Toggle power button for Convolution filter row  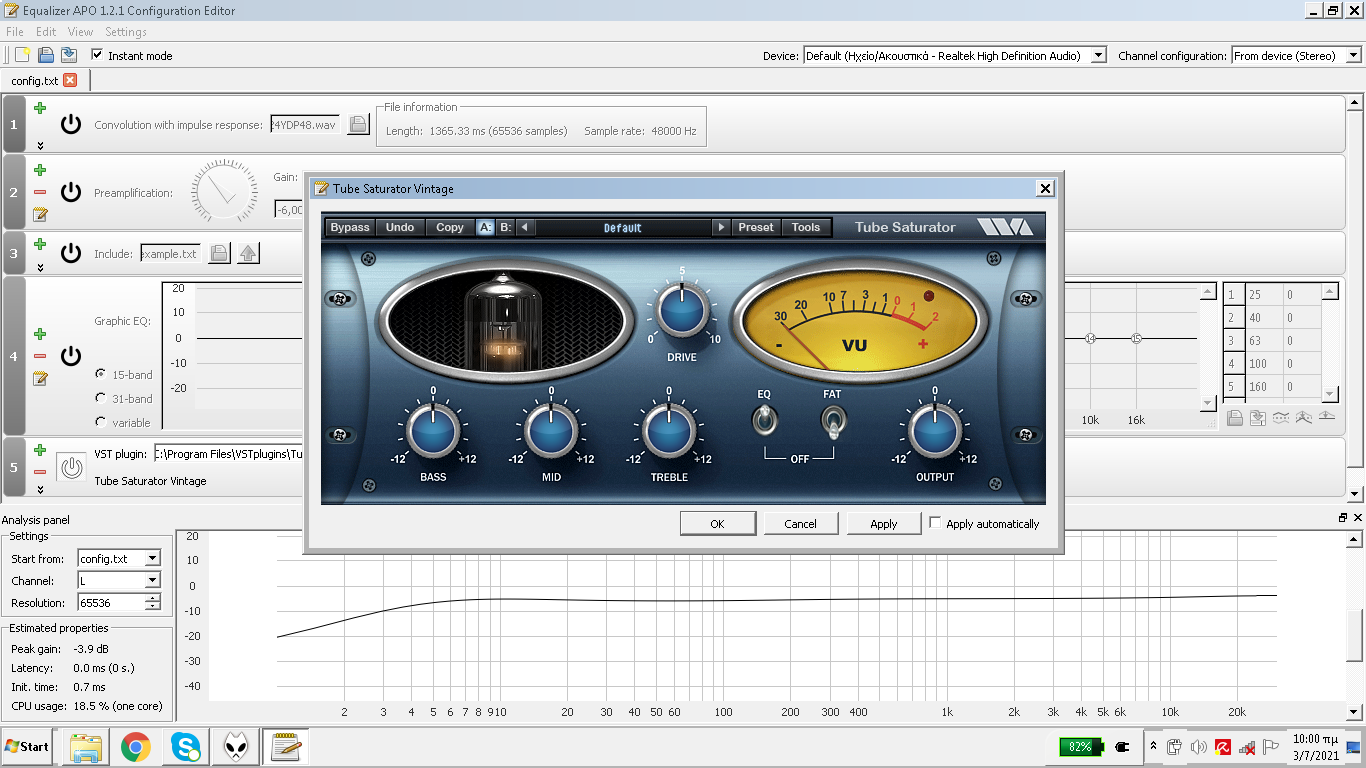(x=71, y=124)
